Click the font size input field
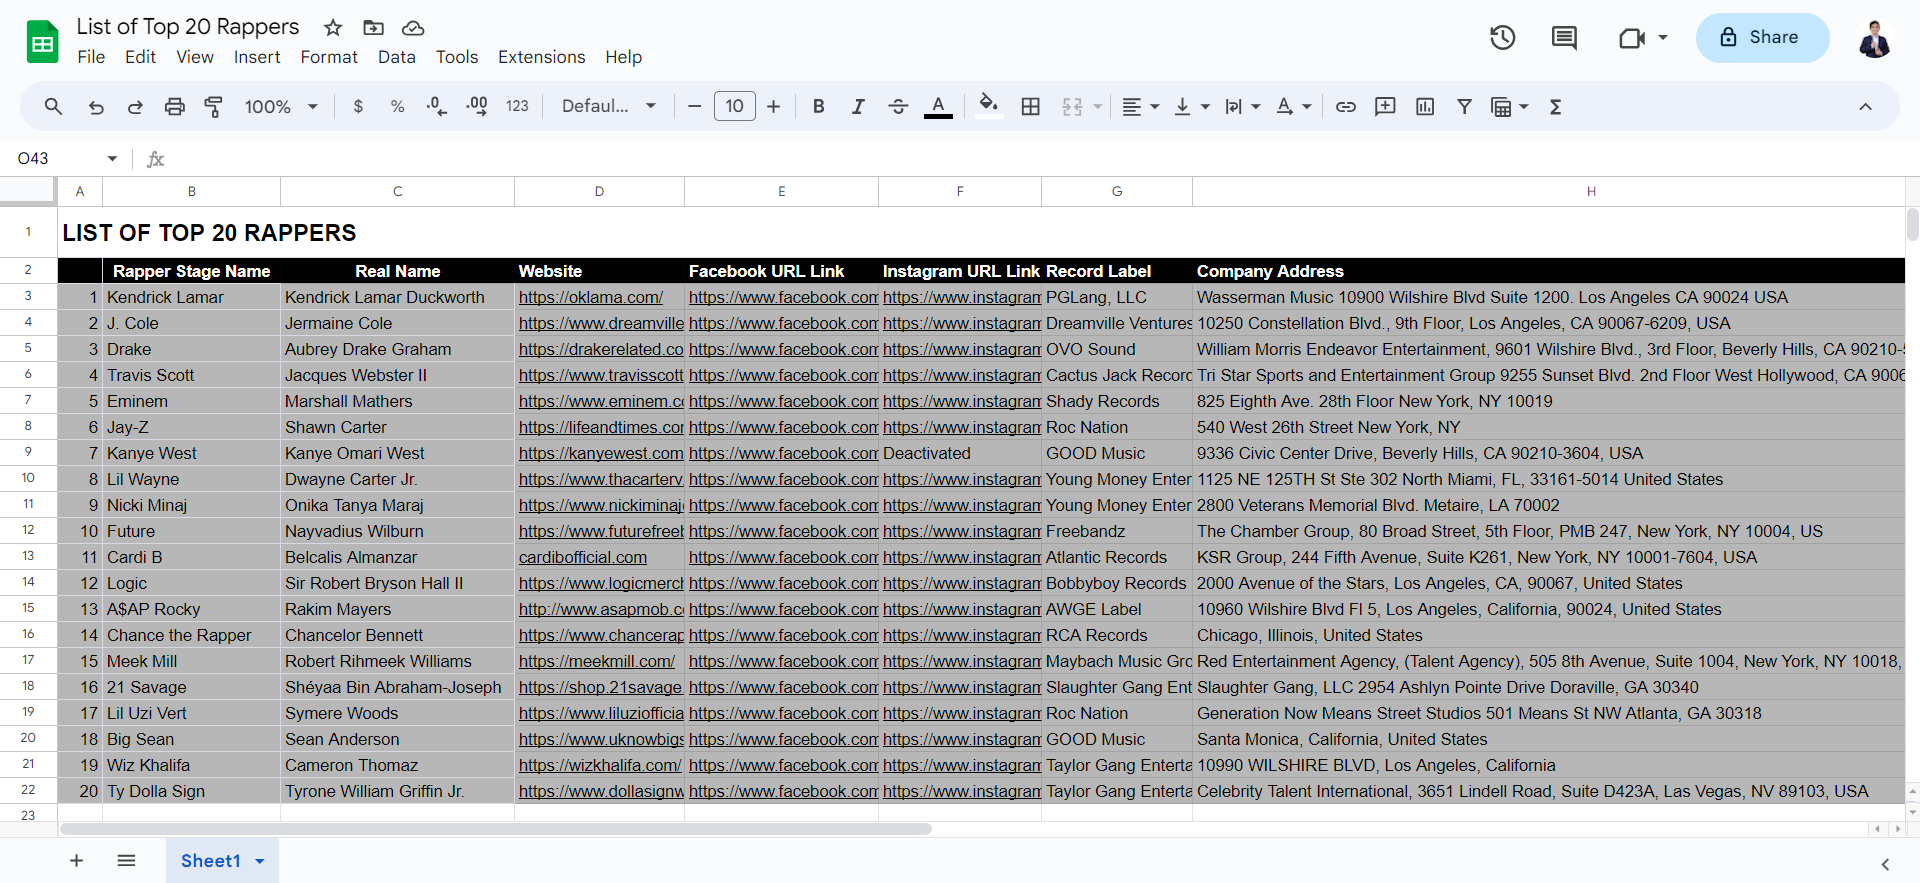The height and width of the screenshot is (883, 1920). [734, 106]
